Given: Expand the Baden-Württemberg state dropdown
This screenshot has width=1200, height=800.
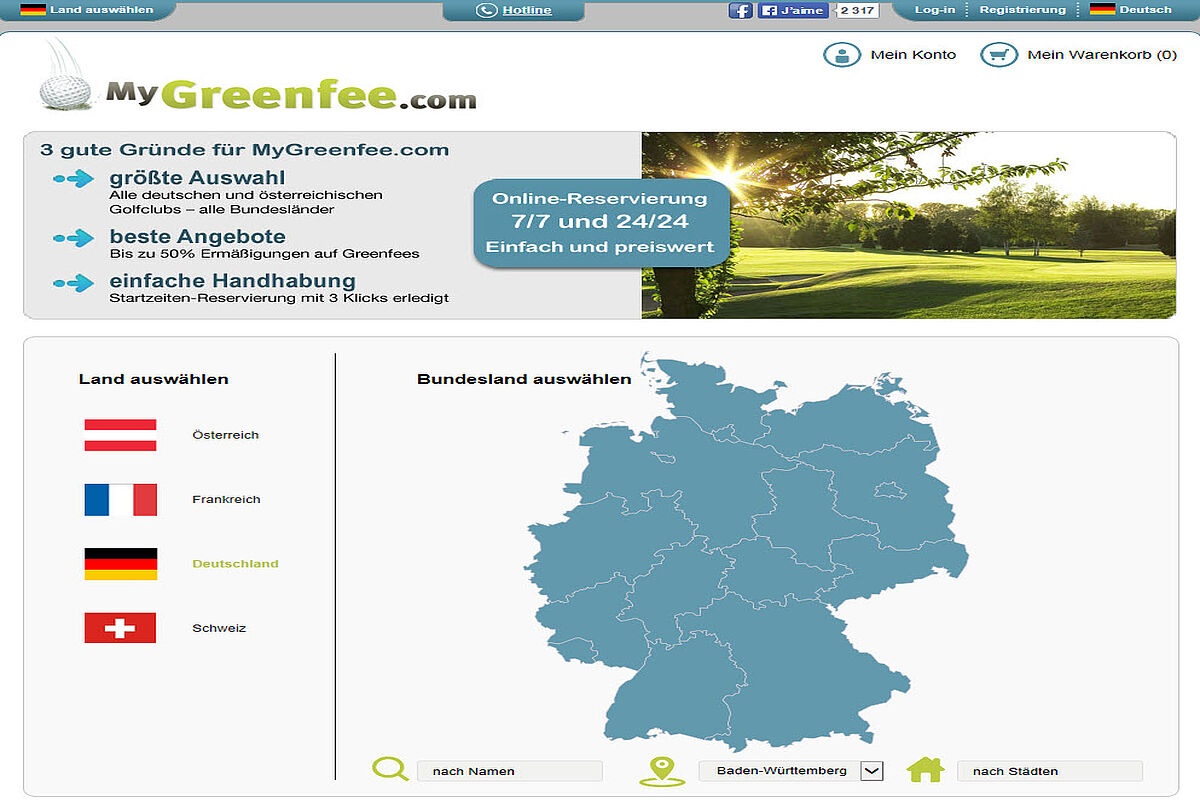Looking at the screenshot, I should [x=872, y=771].
